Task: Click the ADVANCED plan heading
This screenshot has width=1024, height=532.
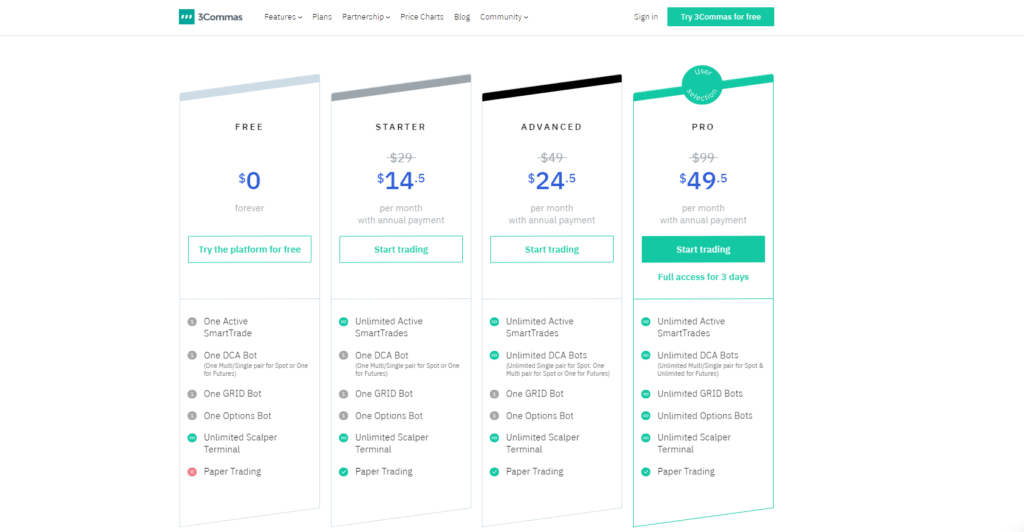Action: (552, 127)
